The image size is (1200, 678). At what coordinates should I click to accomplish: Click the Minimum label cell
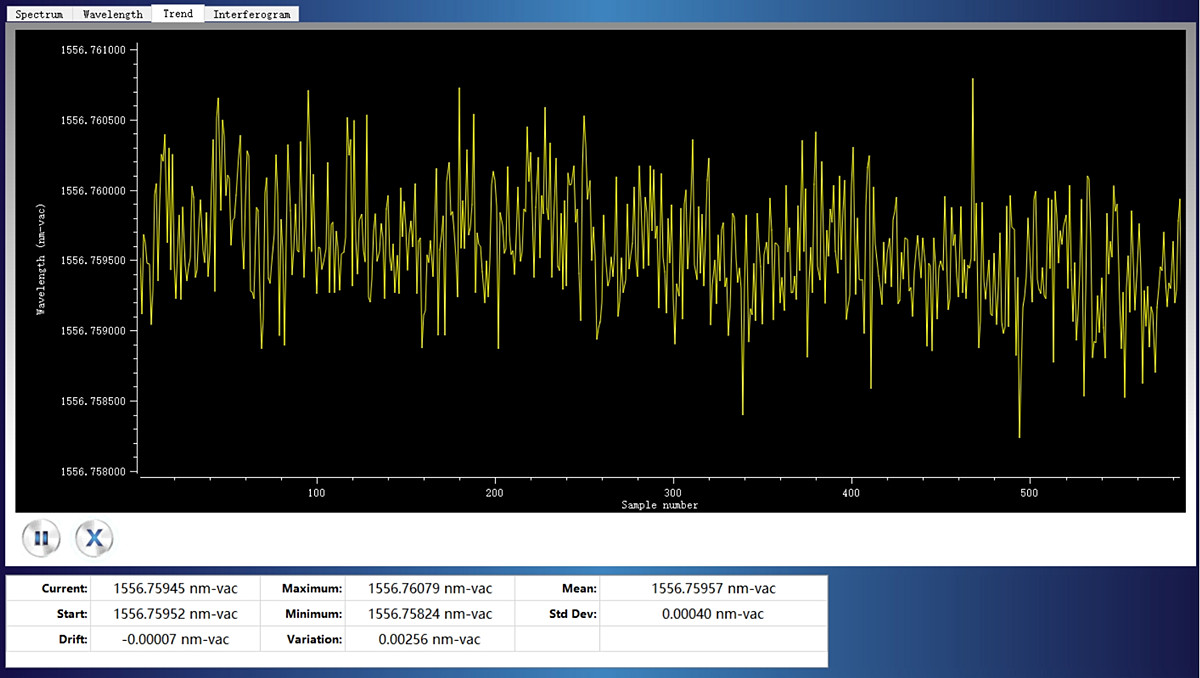point(303,613)
